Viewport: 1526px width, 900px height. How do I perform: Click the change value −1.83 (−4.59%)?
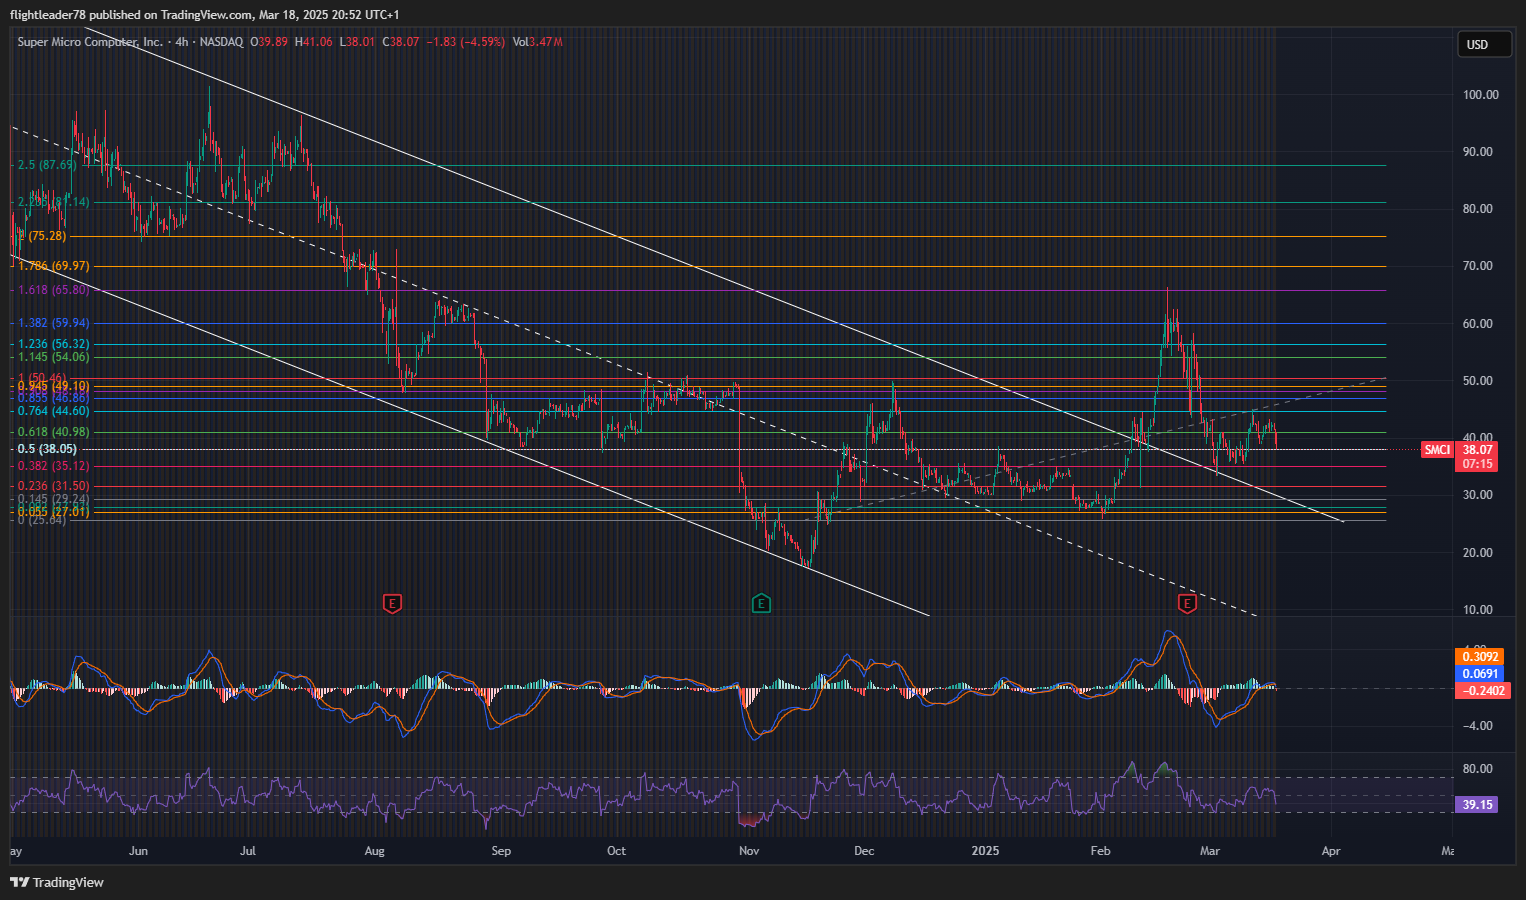[466, 42]
